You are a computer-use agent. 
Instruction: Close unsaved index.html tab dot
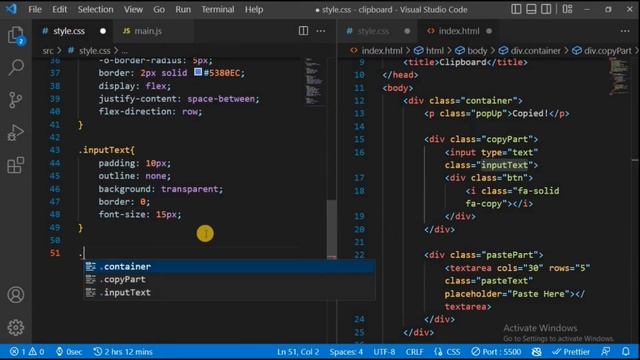click(489, 31)
